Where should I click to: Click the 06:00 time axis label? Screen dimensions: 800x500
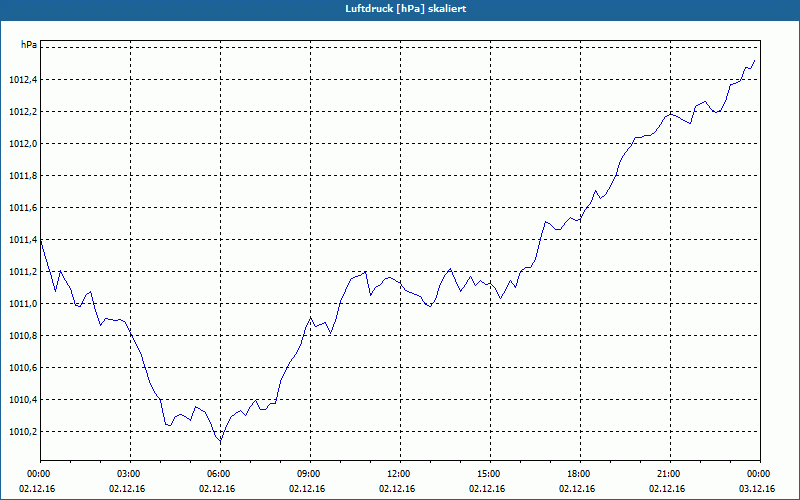tap(220, 474)
